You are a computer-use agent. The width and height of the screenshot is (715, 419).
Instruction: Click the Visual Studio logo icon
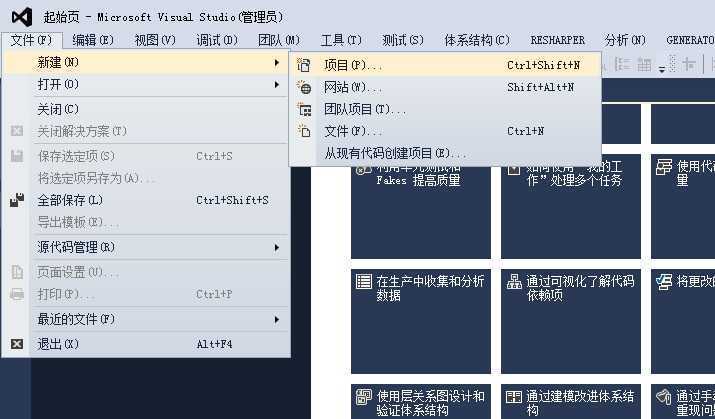[22, 17]
